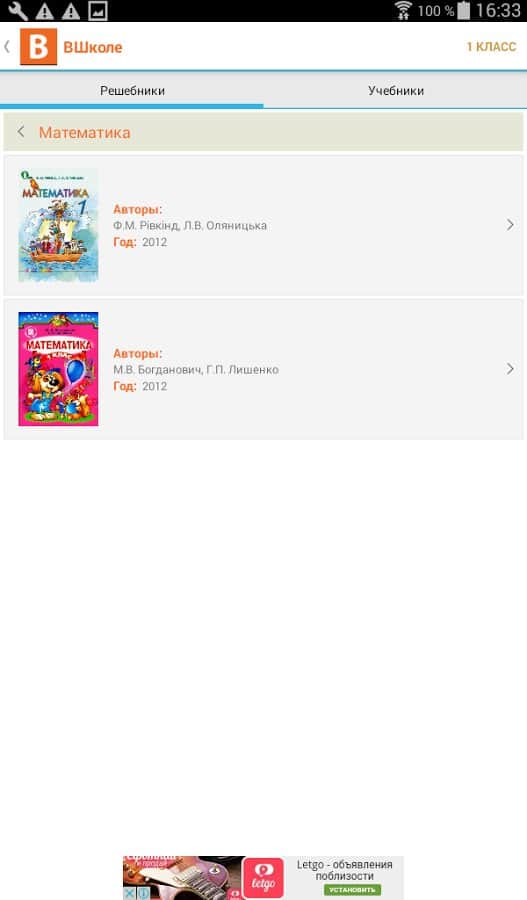Screen dimensions: 527x900
Task: Open the pink Математика dog cover thumbnail
Action: coord(58,369)
